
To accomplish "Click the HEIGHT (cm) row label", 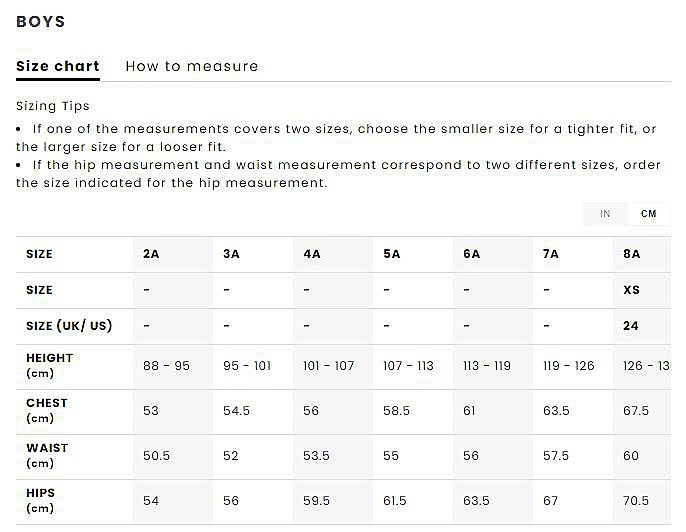I will [50, 366].
